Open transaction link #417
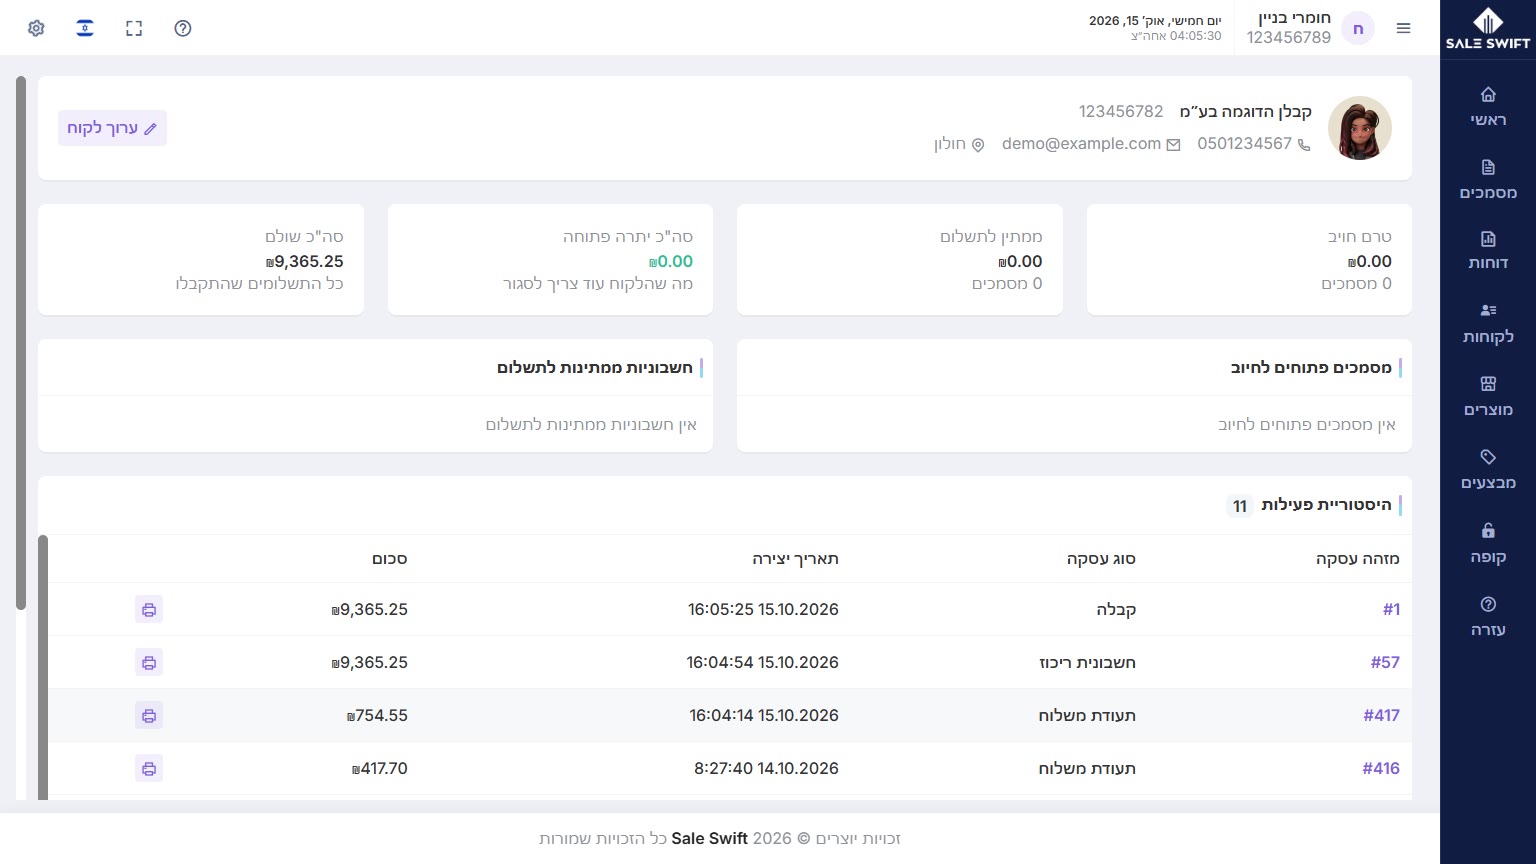 click(1381, 715)
